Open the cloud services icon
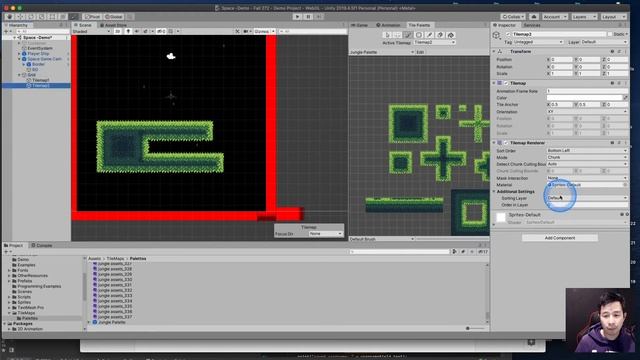 (533, 17)
